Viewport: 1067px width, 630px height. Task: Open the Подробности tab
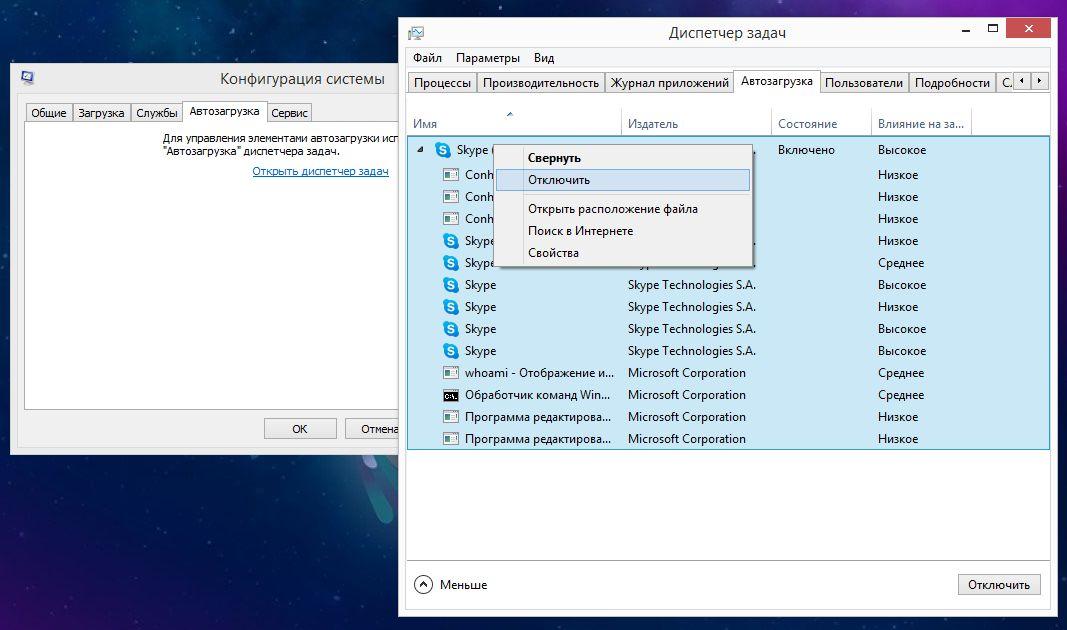[x=952, y=82]
